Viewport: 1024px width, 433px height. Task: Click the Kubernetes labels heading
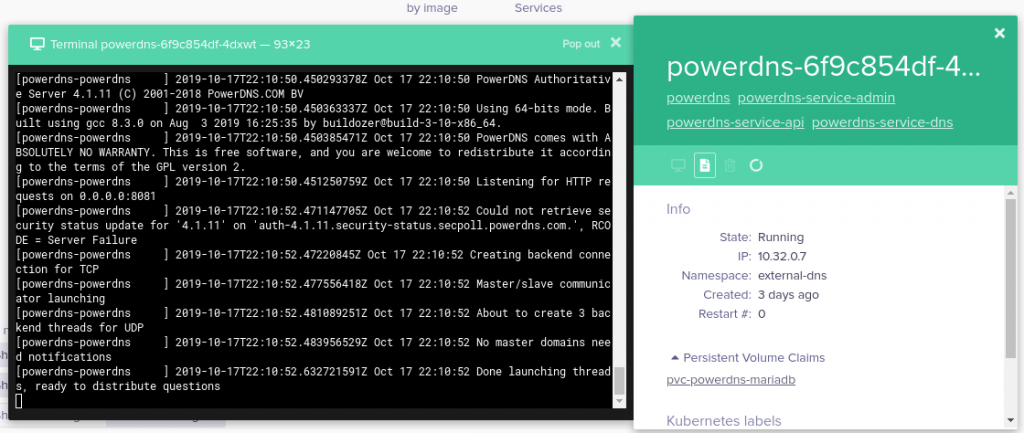coord(724,421)
